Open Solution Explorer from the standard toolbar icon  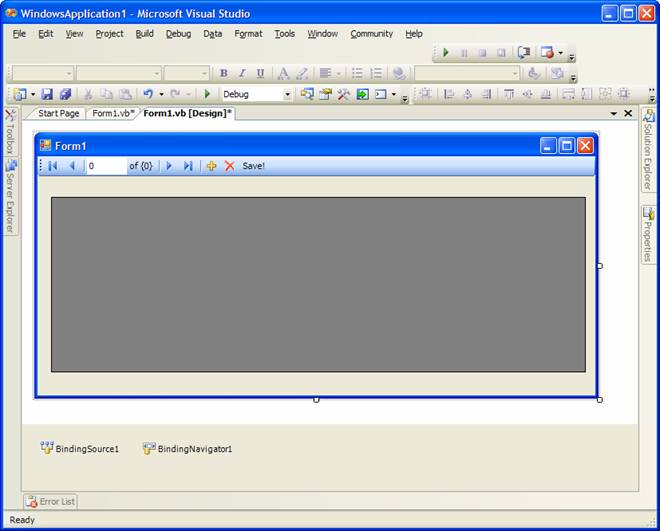307,94
